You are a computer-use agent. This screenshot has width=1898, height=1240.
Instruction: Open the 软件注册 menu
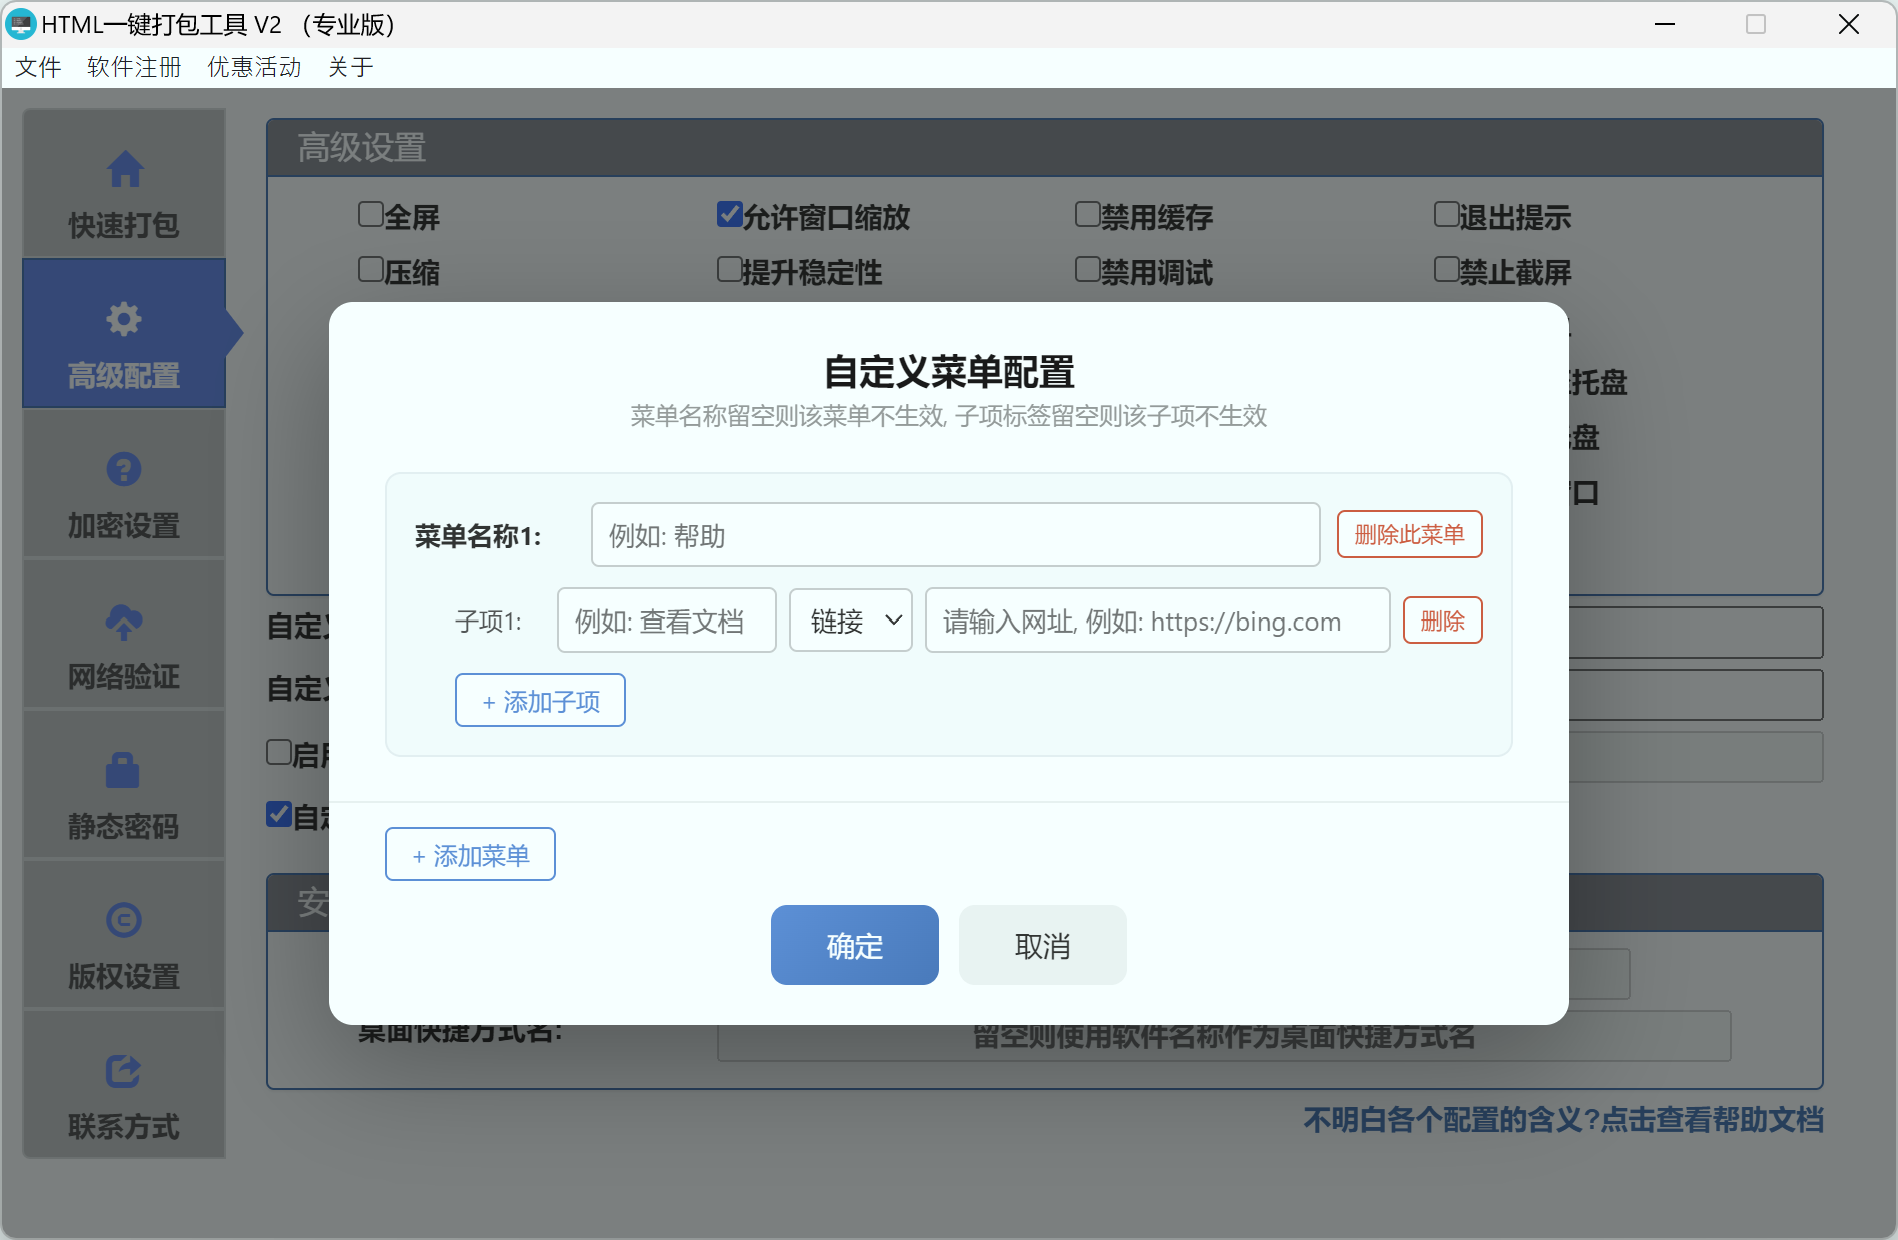tap(133, 66)
